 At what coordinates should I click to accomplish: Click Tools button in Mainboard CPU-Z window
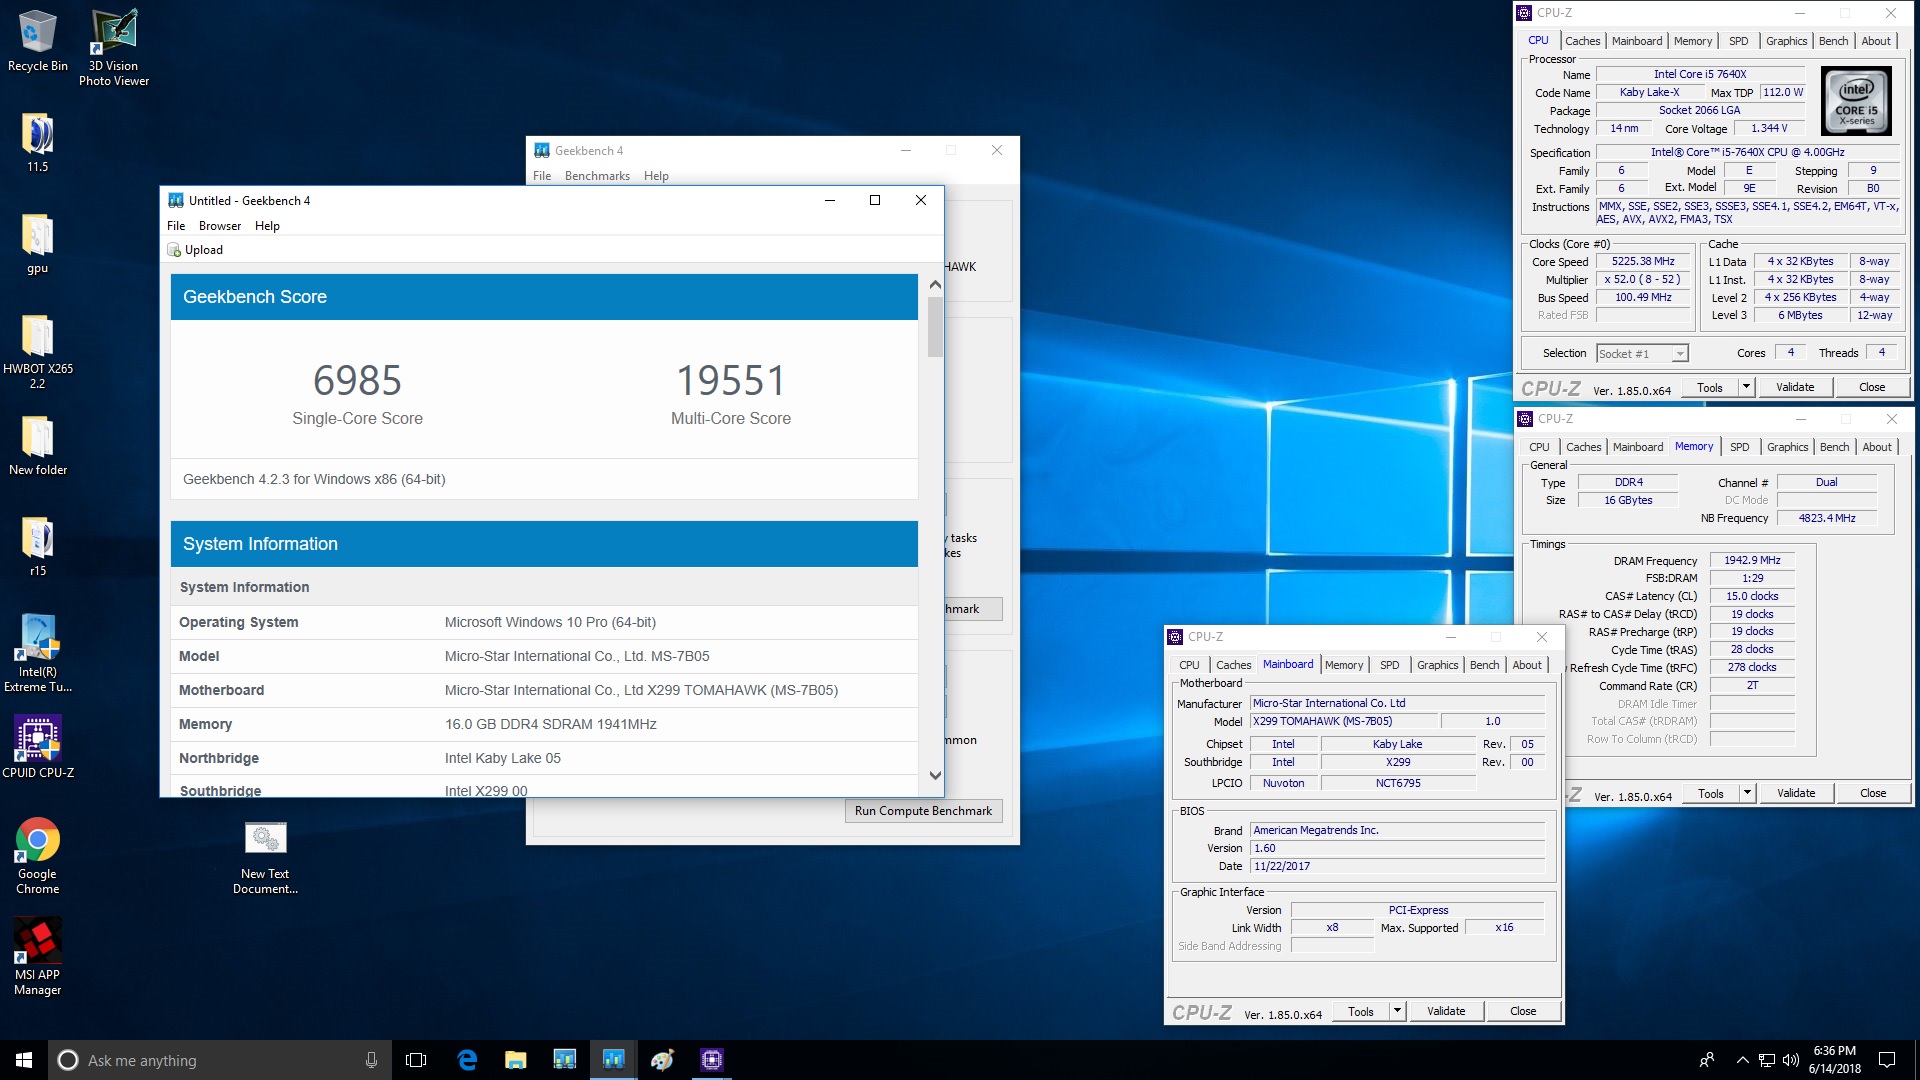pos(1360,1011)
